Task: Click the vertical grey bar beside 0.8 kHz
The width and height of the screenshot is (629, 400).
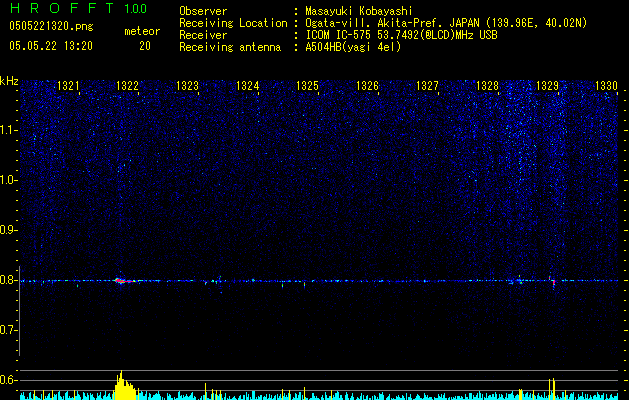Action: pos(19,311)
